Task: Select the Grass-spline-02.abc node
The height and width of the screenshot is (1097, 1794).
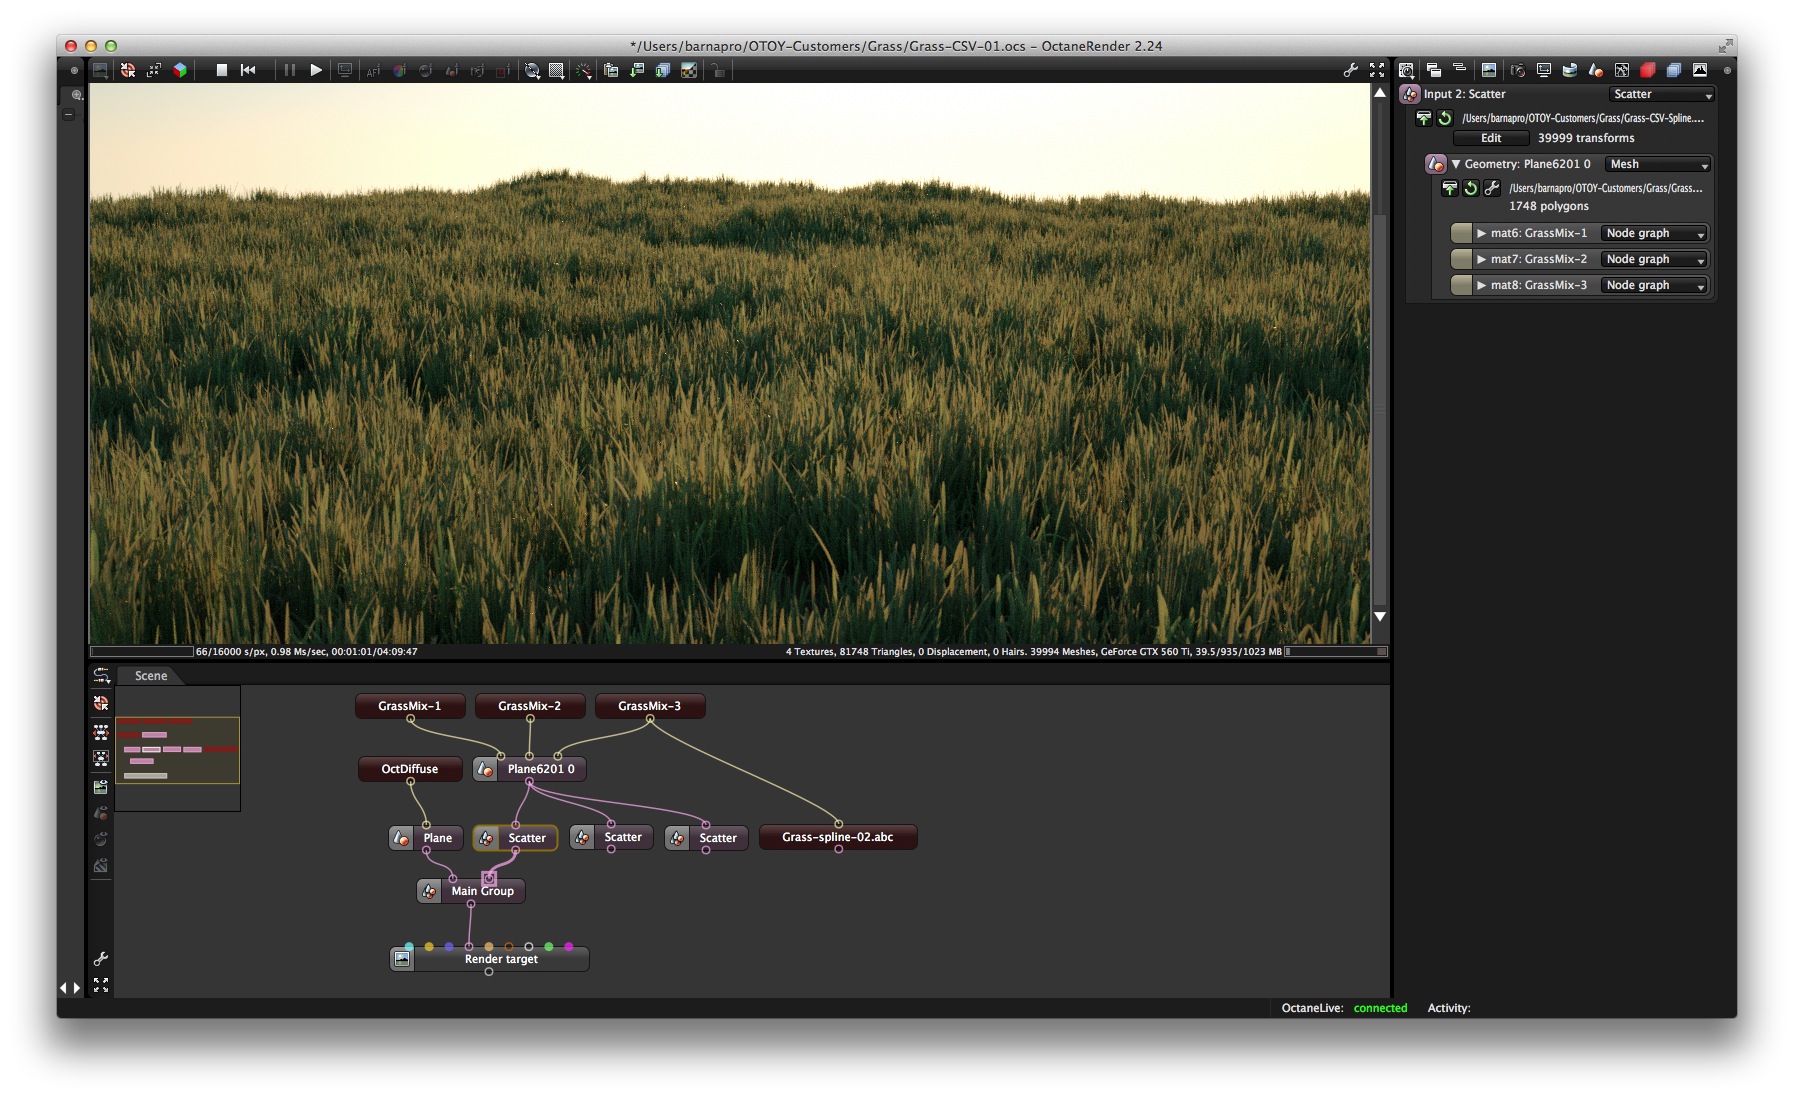Action: (838, 837)
